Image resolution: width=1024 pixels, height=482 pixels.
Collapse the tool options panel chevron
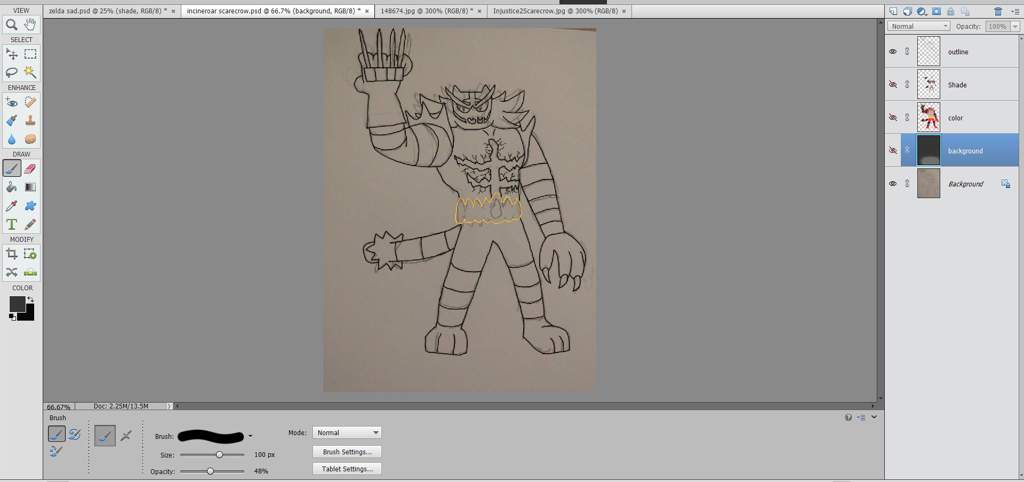[874, 417]
